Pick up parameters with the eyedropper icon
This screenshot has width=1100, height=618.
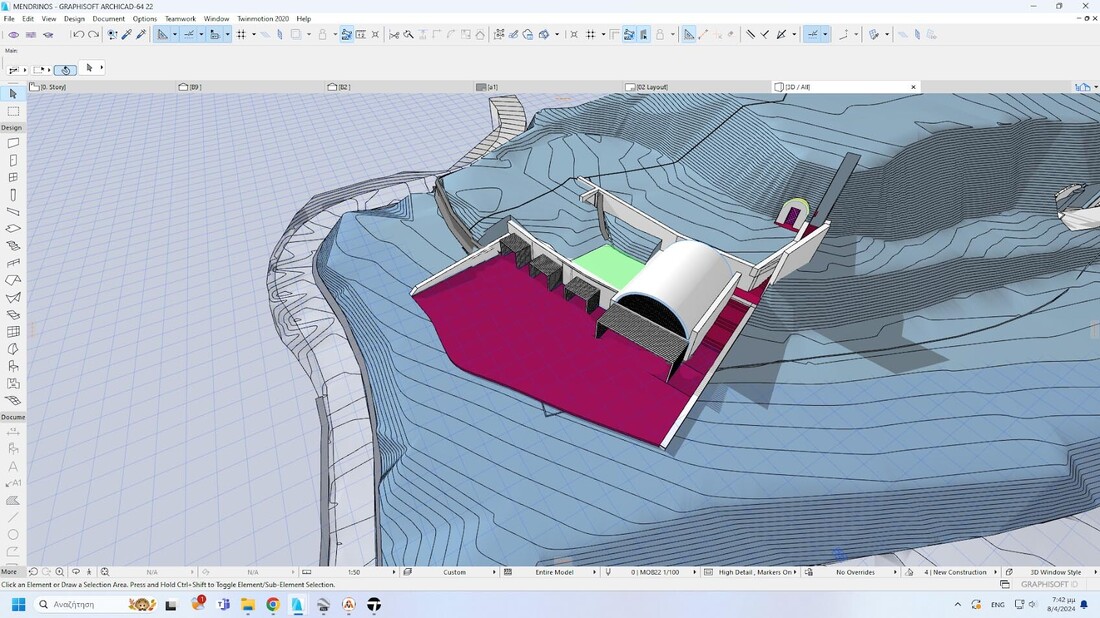point(126,34)
